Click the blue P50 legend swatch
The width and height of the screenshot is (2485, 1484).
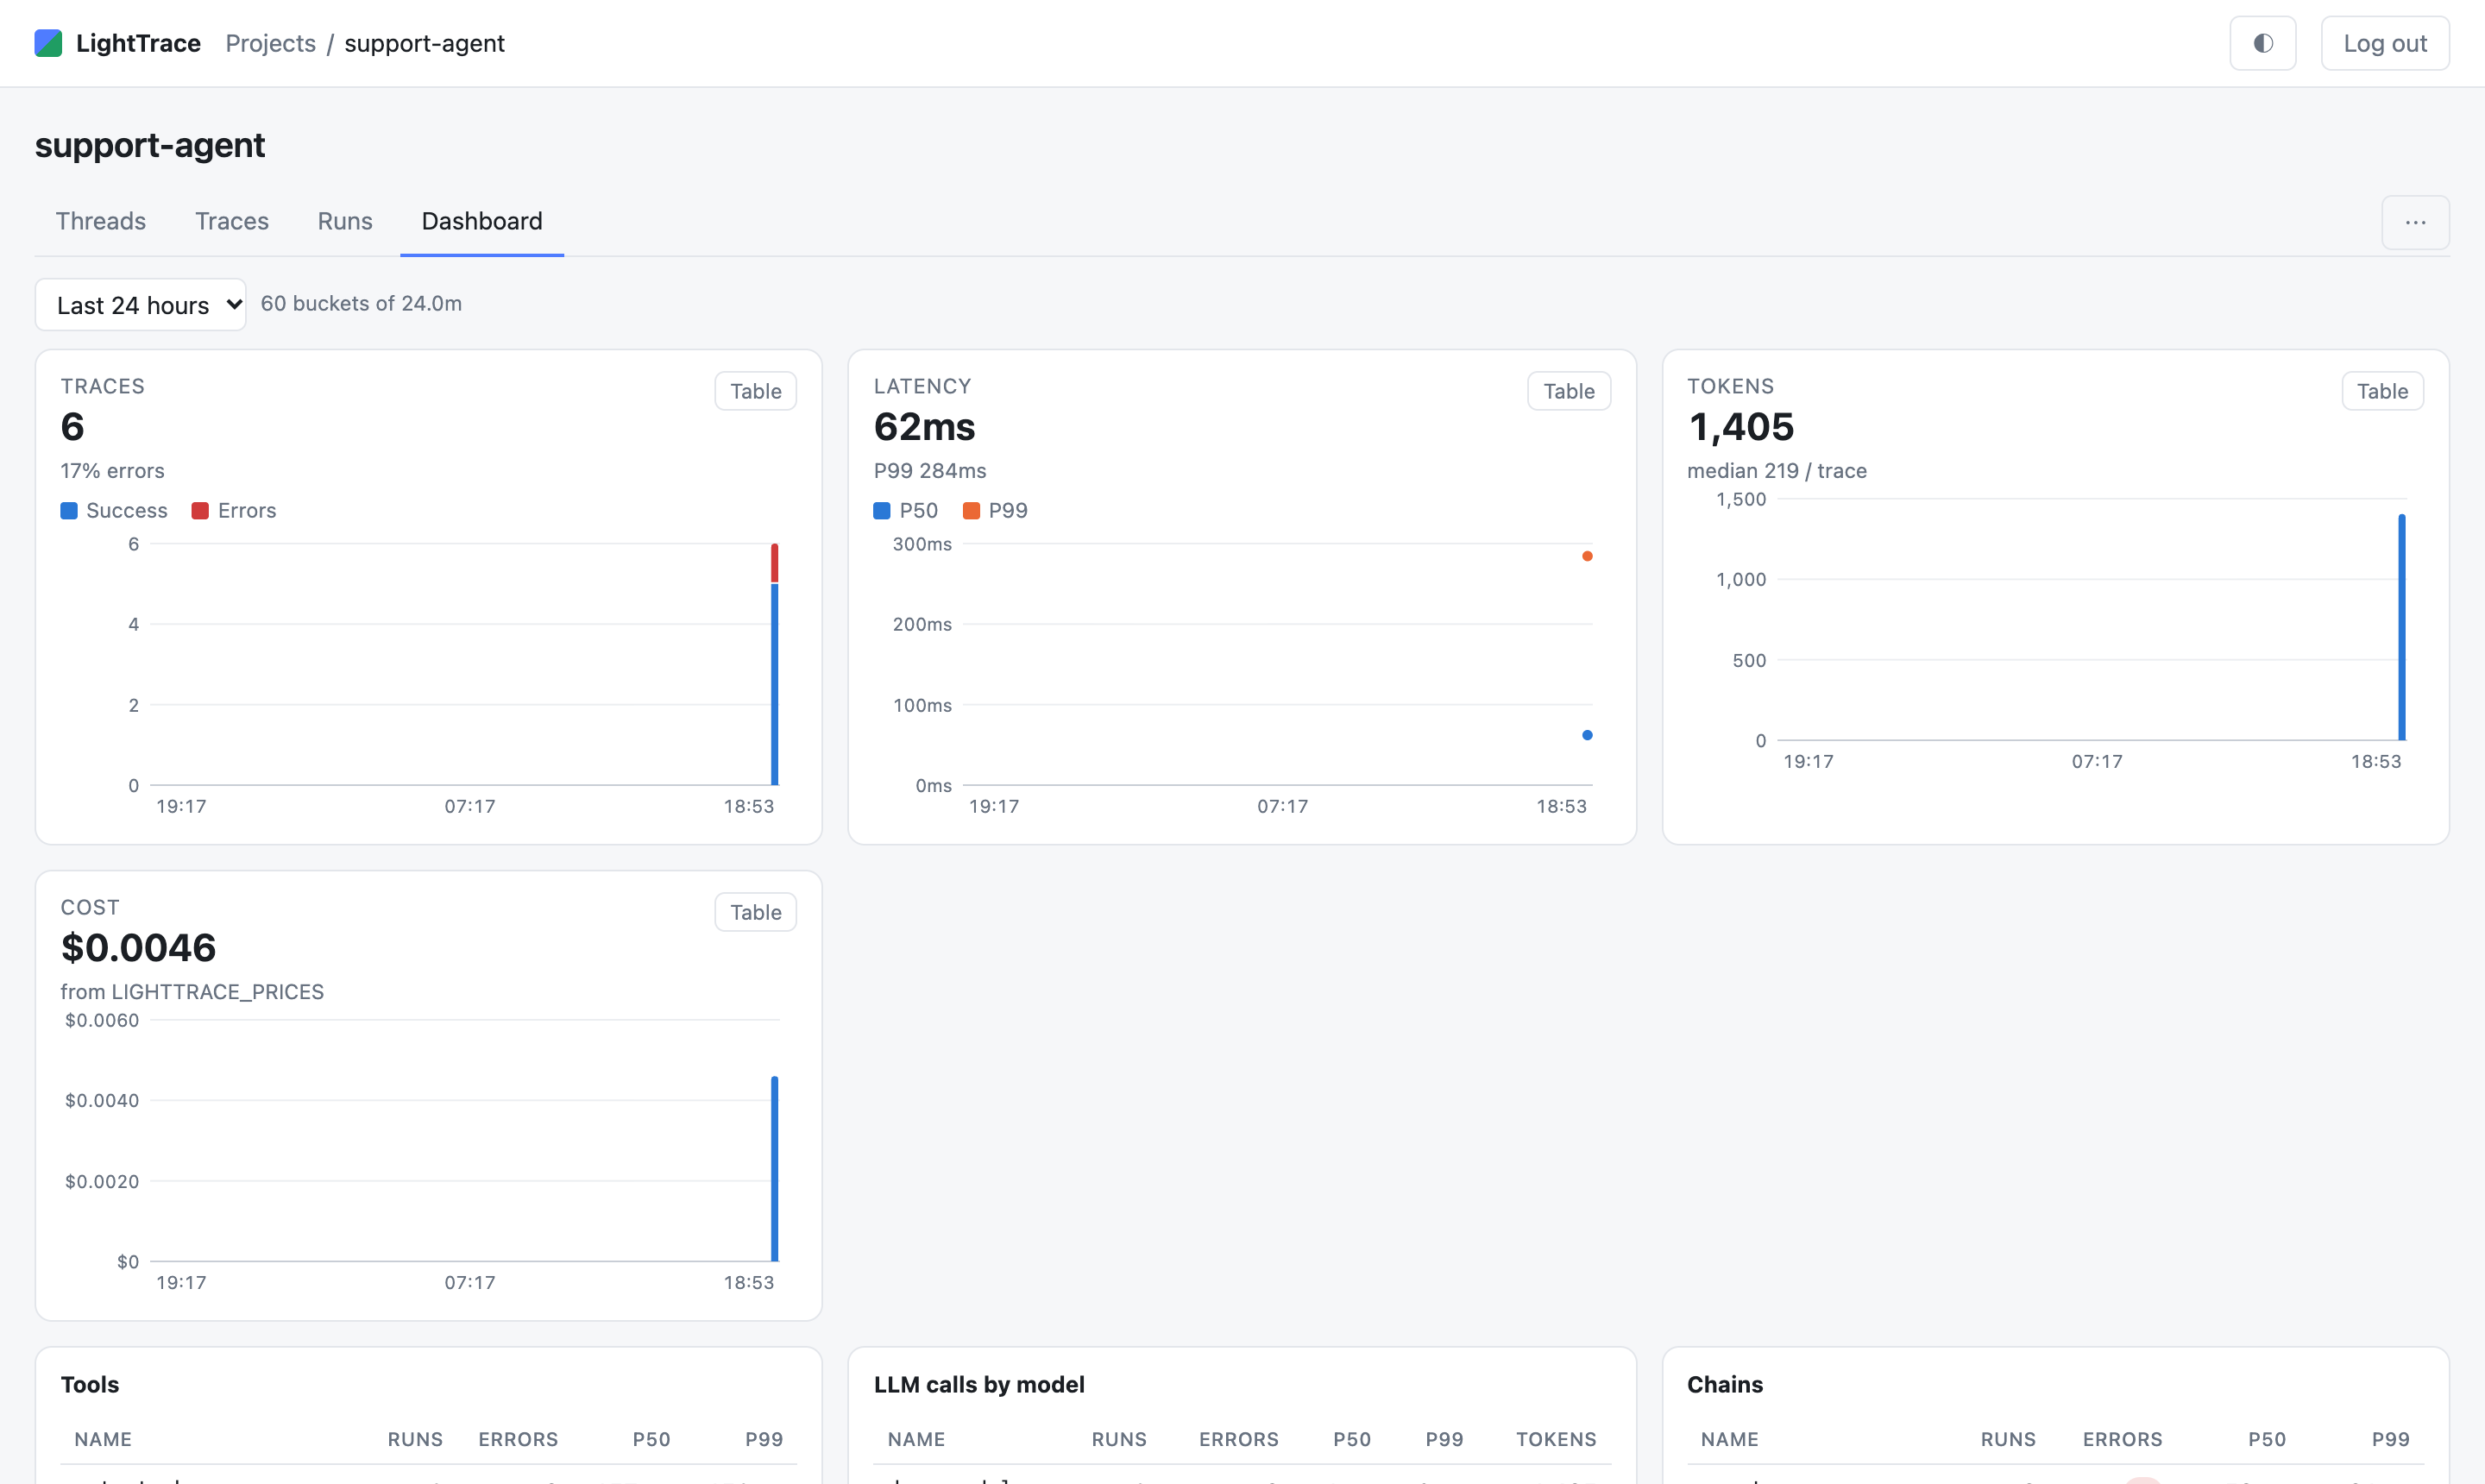coord(882,511)
